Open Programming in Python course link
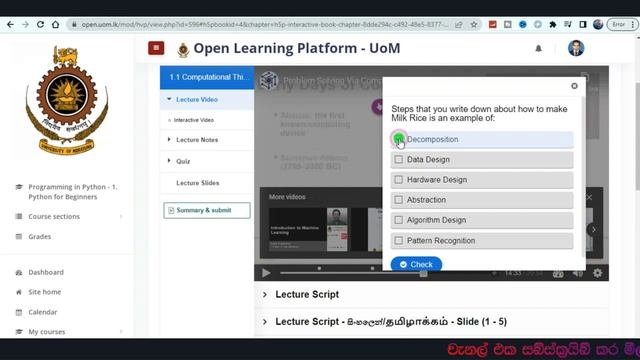 (73, 191)
